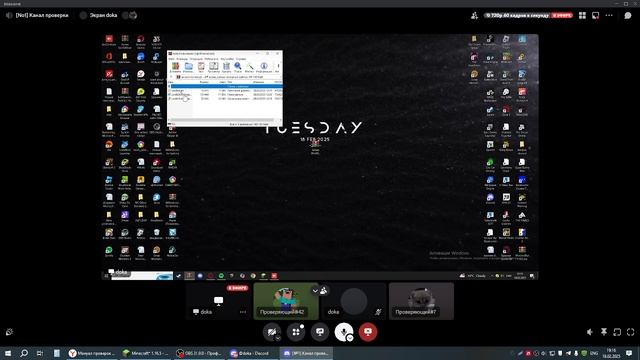
Task: Open camera options dropdown arrow
Action: coord(278,338)
